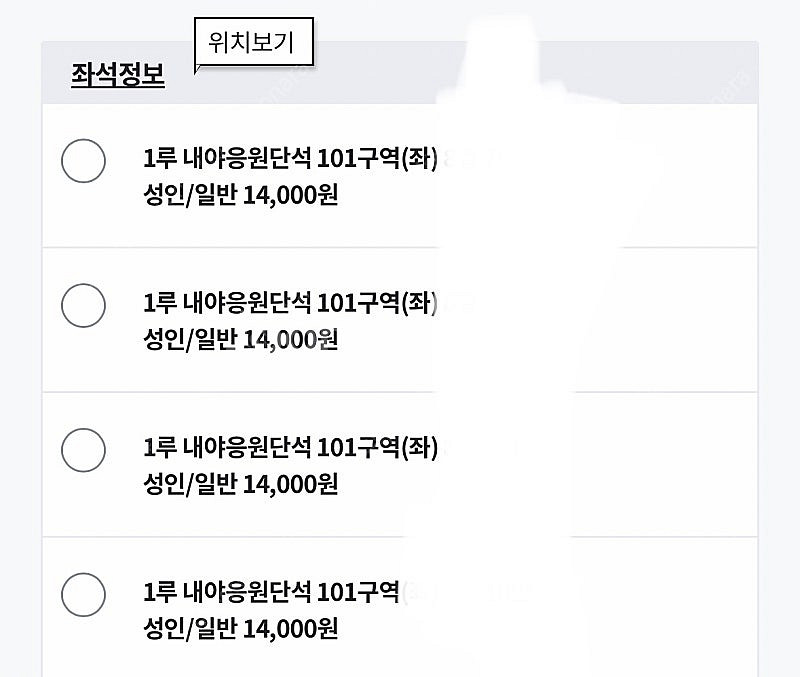
Task: Click the third row's 성인/일반 14,000원 price
Action: pyautogui.click(x=241, y=484)
